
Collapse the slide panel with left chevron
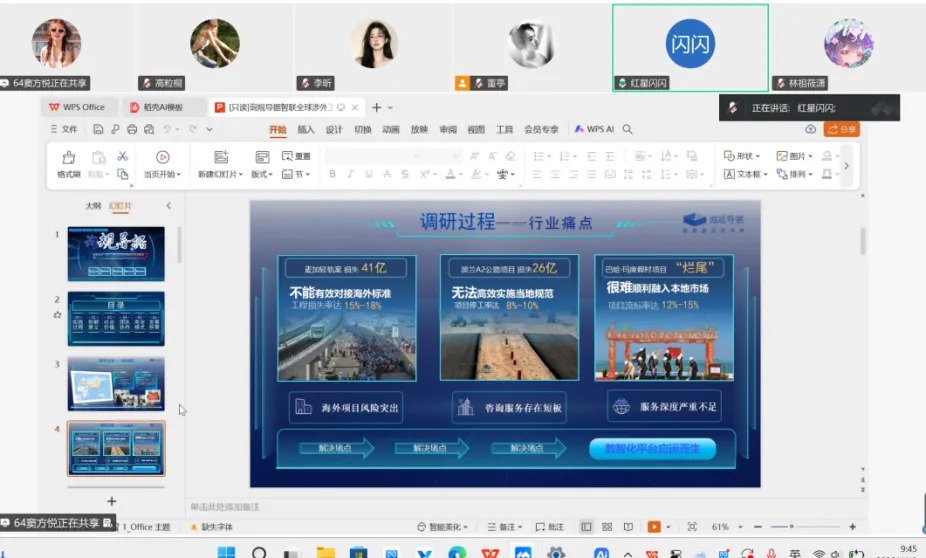point(168,205)
